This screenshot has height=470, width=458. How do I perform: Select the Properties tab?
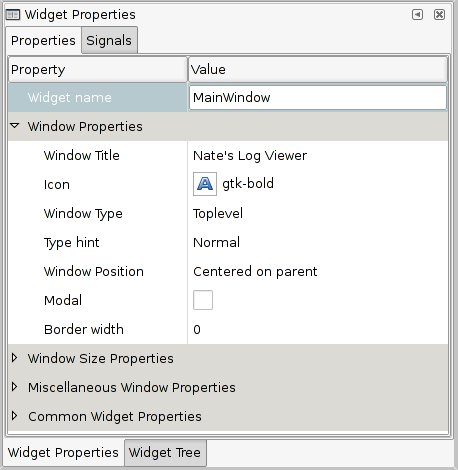coord(43,40)
